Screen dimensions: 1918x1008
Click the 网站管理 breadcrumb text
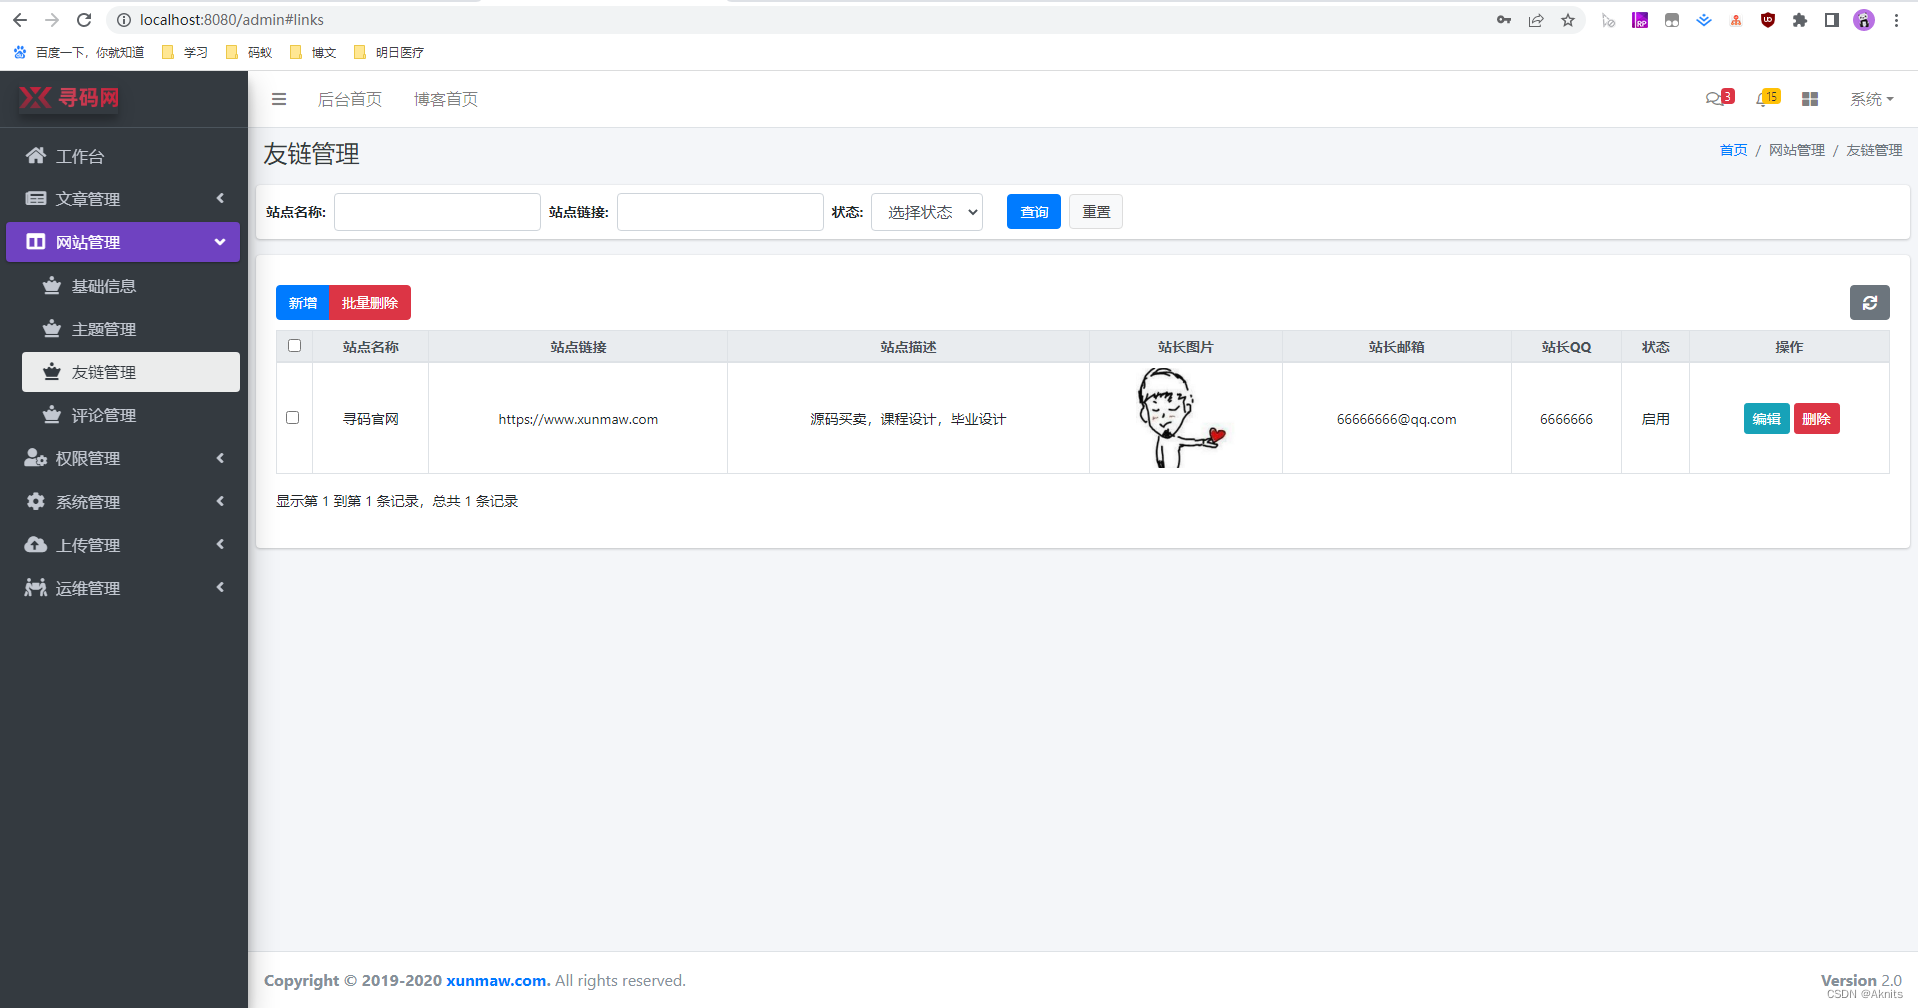pyautogui.click(x=1796, y=150)
